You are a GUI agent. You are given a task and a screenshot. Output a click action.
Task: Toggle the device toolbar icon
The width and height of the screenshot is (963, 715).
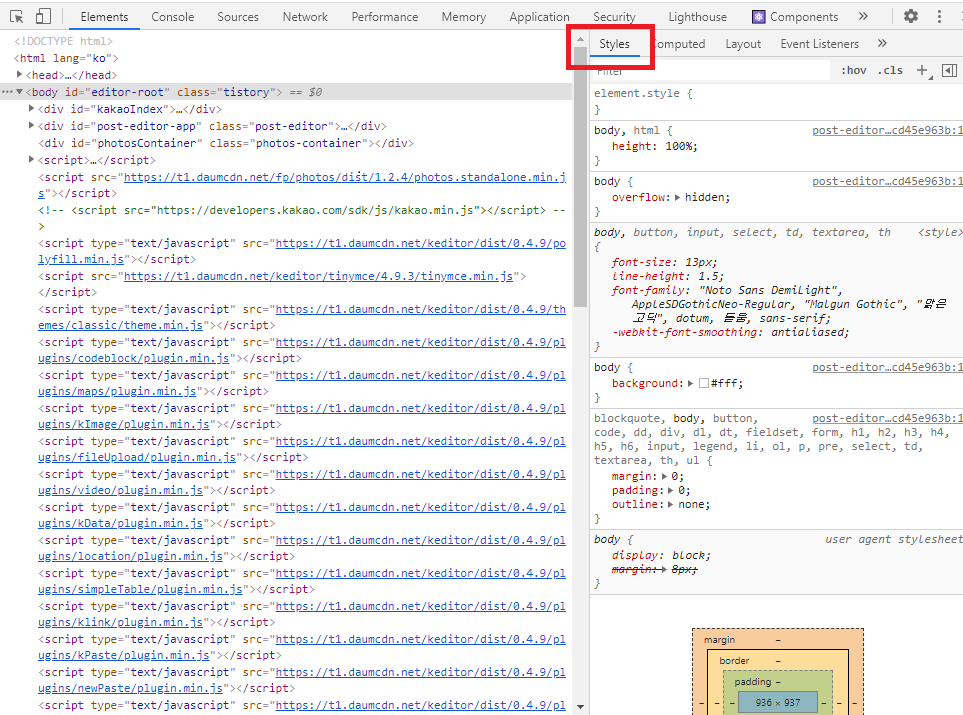43,17
